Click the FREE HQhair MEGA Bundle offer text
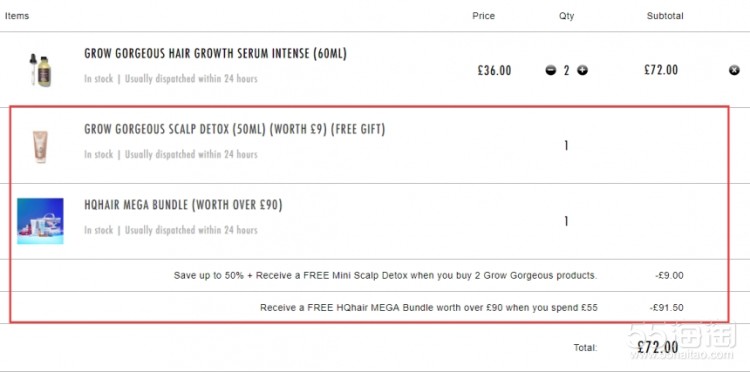750x372 pixels. click(x=429, y=307)
